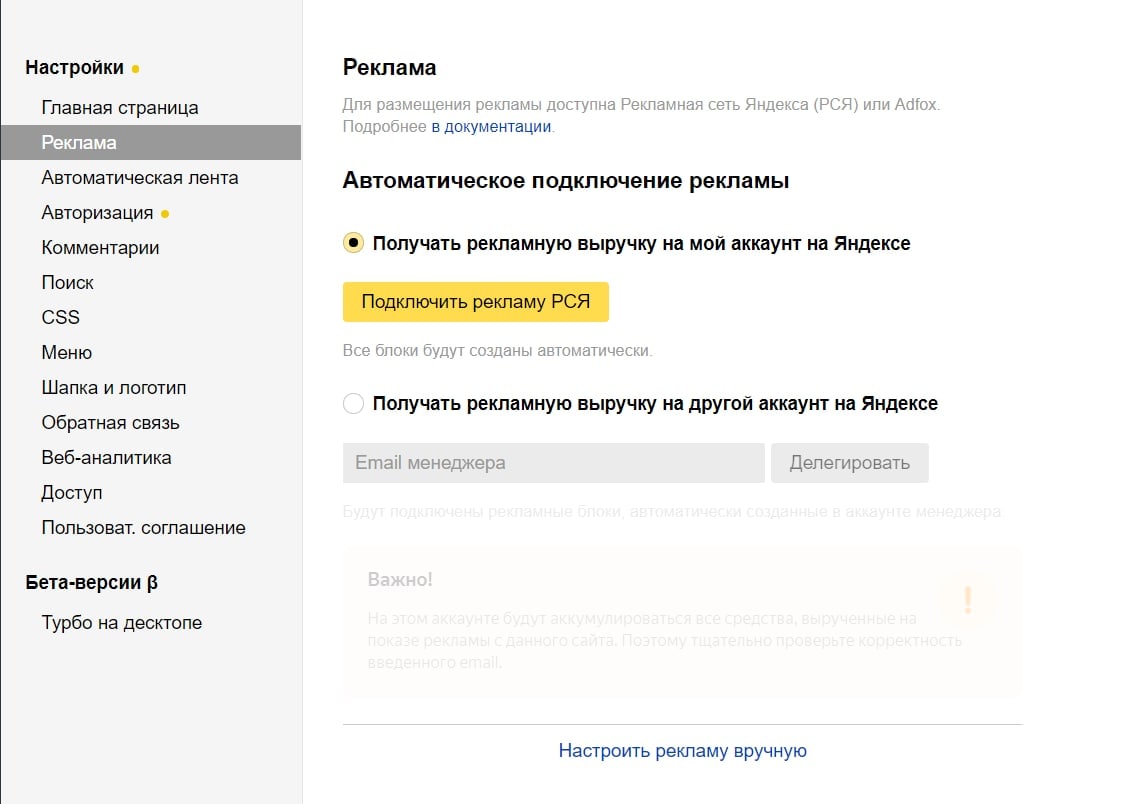Focus the Email менеджера input field
Screen dimensions: 1125x804
[x=553, y=463]
